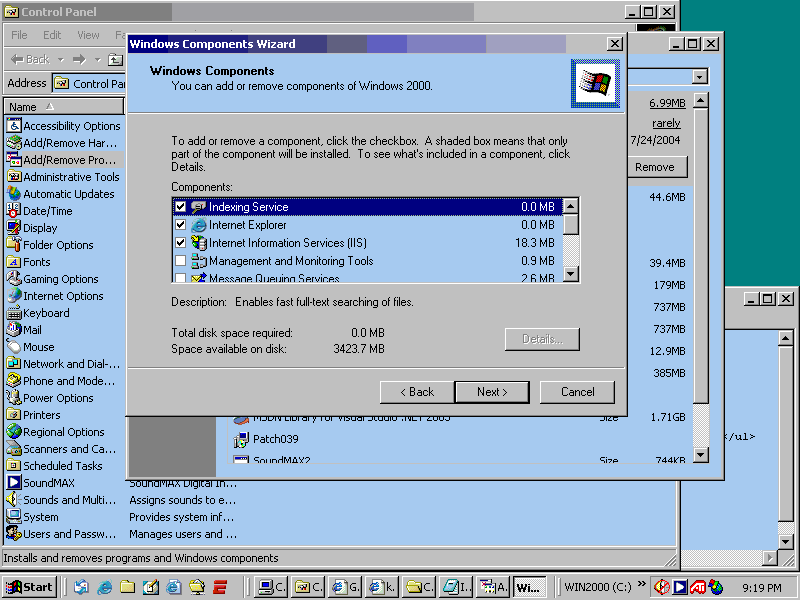This screenshot has width=800, height=600.
Task: Select the Printers icon in Control Panel
Action: 14,415
